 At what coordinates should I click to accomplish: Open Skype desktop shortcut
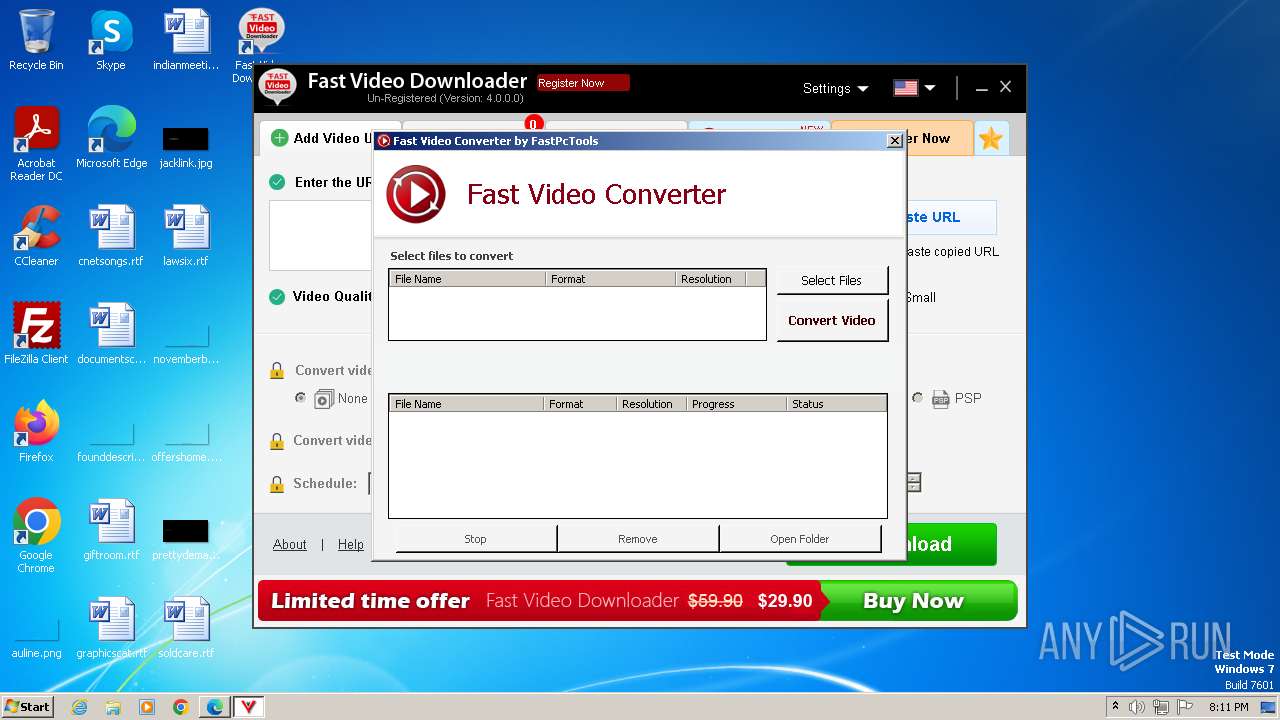(x=111, y=40)
